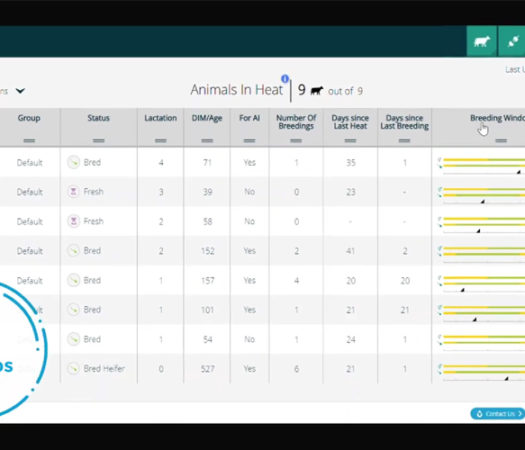Image resolution: width=525 pixels, height=450 pixels.
Task: Click Bred status icon in DIM 152 row
Action: 74,251
